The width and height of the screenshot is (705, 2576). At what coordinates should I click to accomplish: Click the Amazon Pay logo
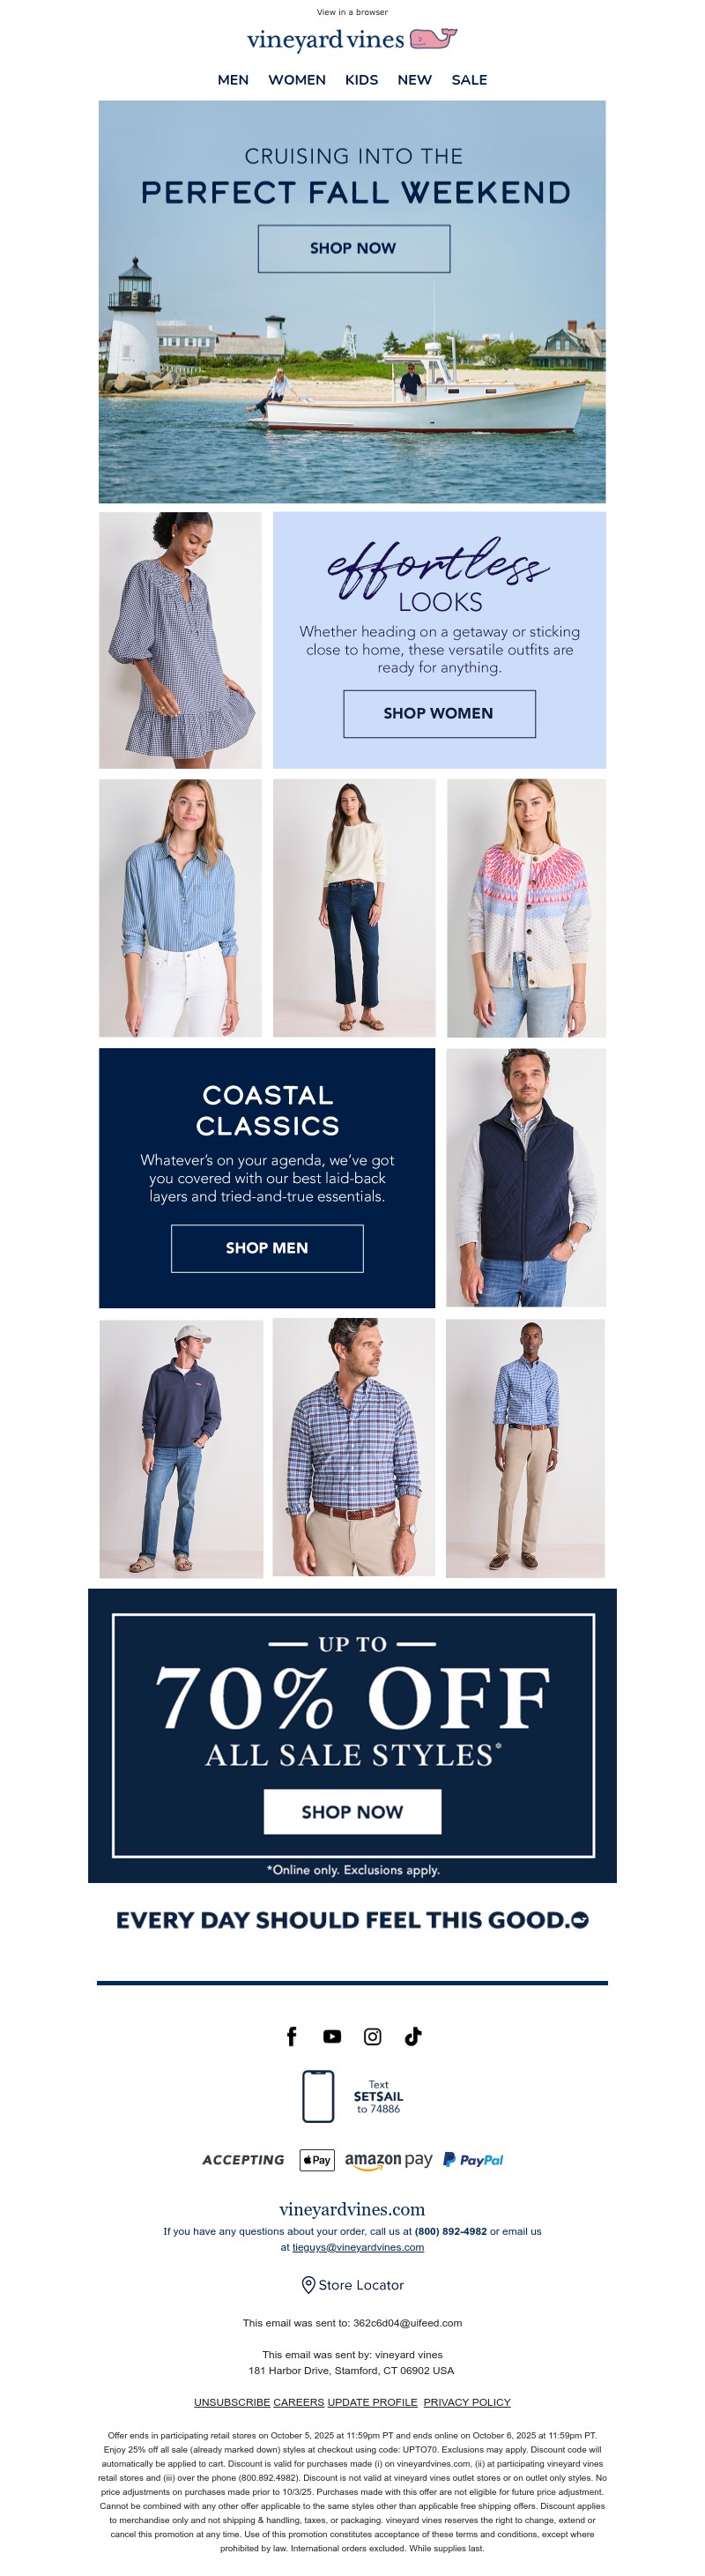point(388,2160)
